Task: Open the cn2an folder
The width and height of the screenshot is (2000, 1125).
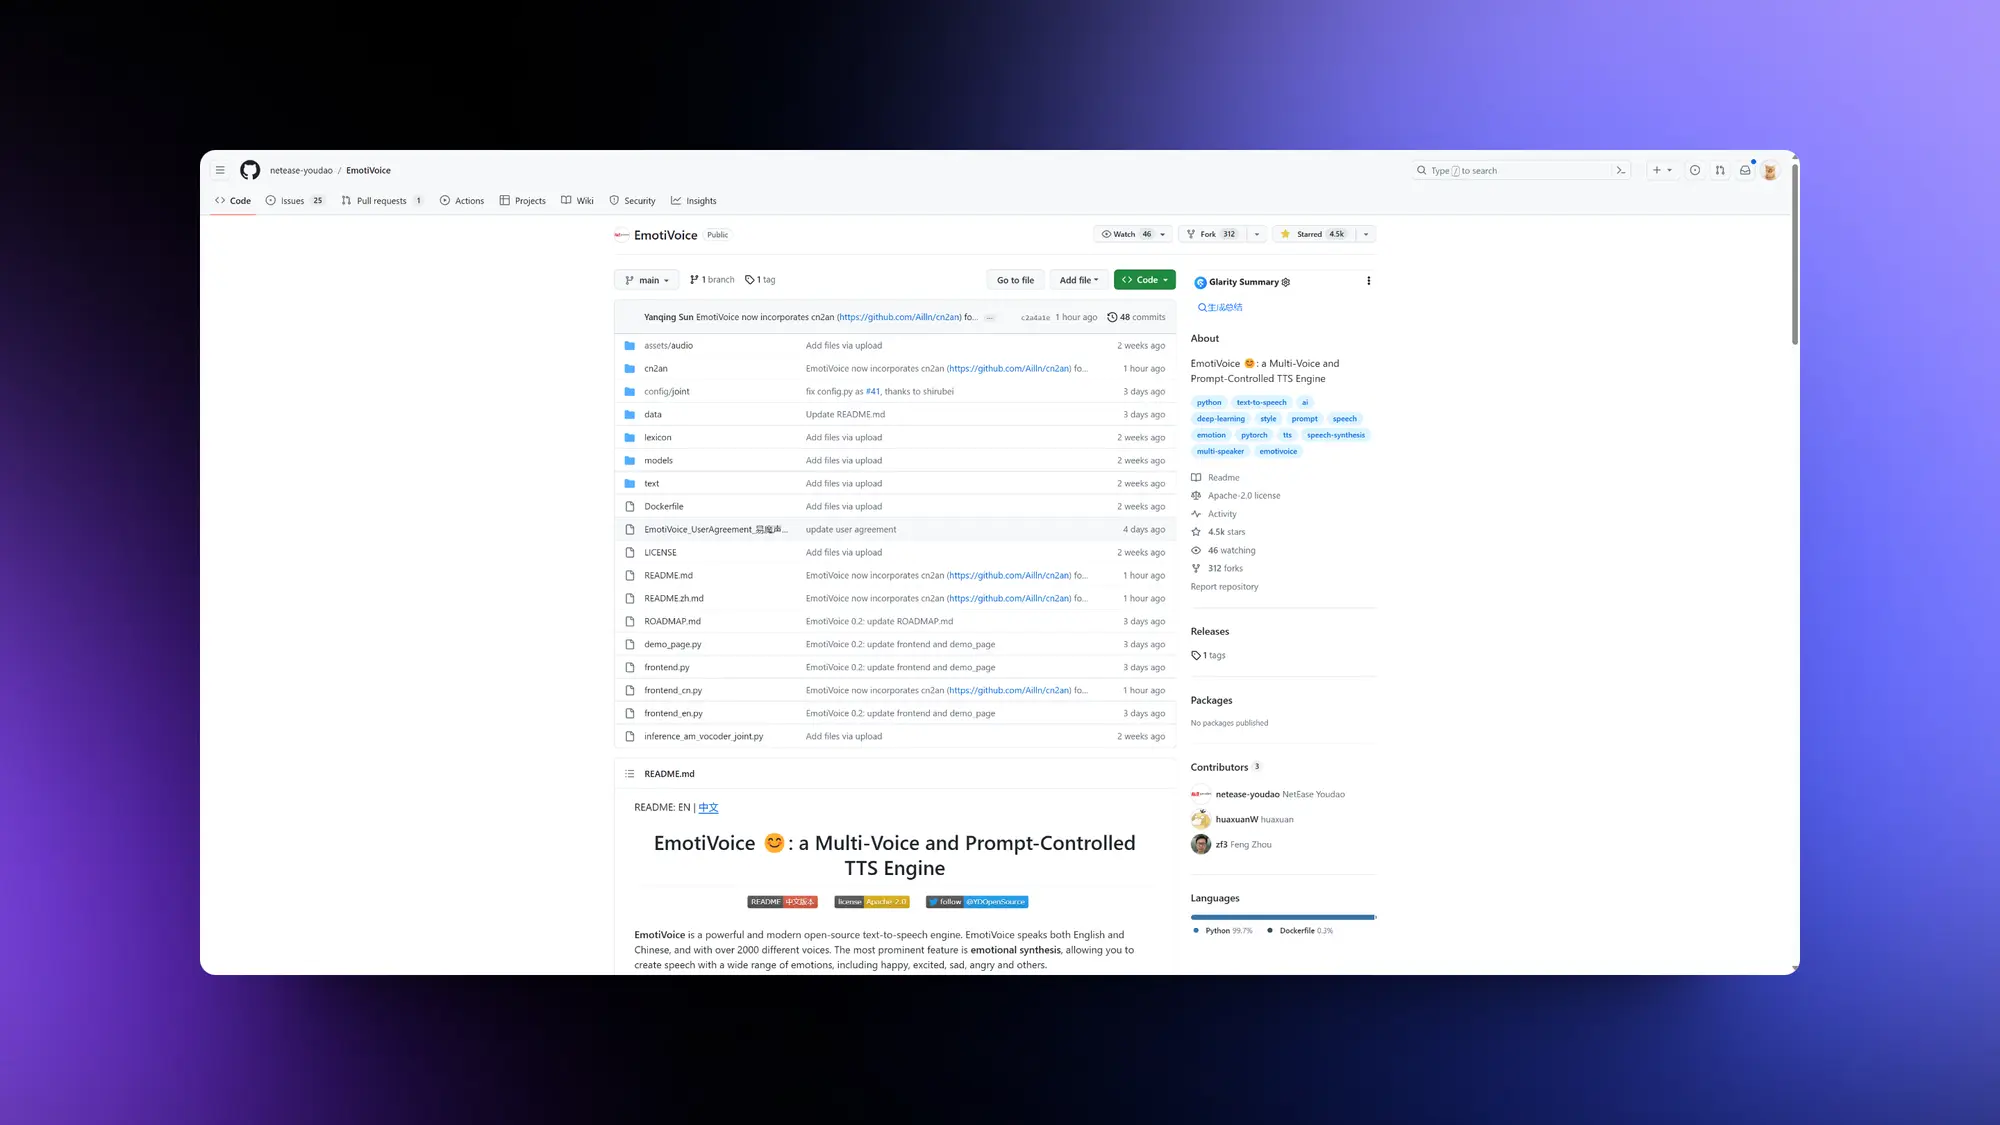Action: pyautogui.click(x=655, y=369)
